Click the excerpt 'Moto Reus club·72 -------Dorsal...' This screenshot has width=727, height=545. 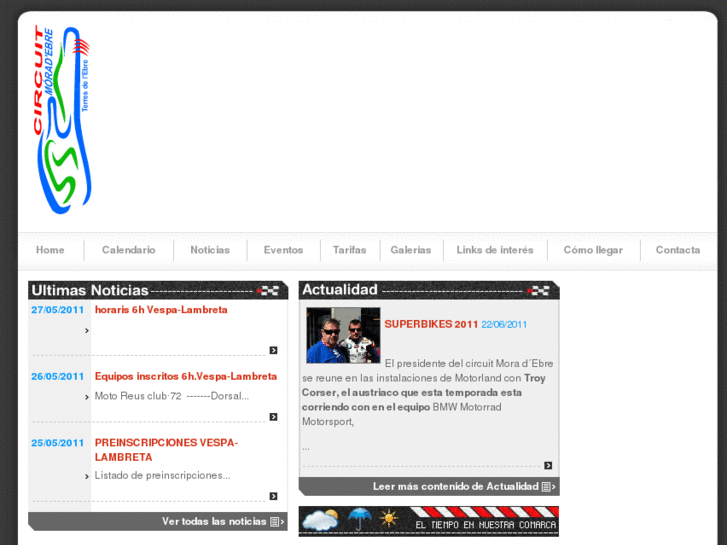click(x=172, y=396)
